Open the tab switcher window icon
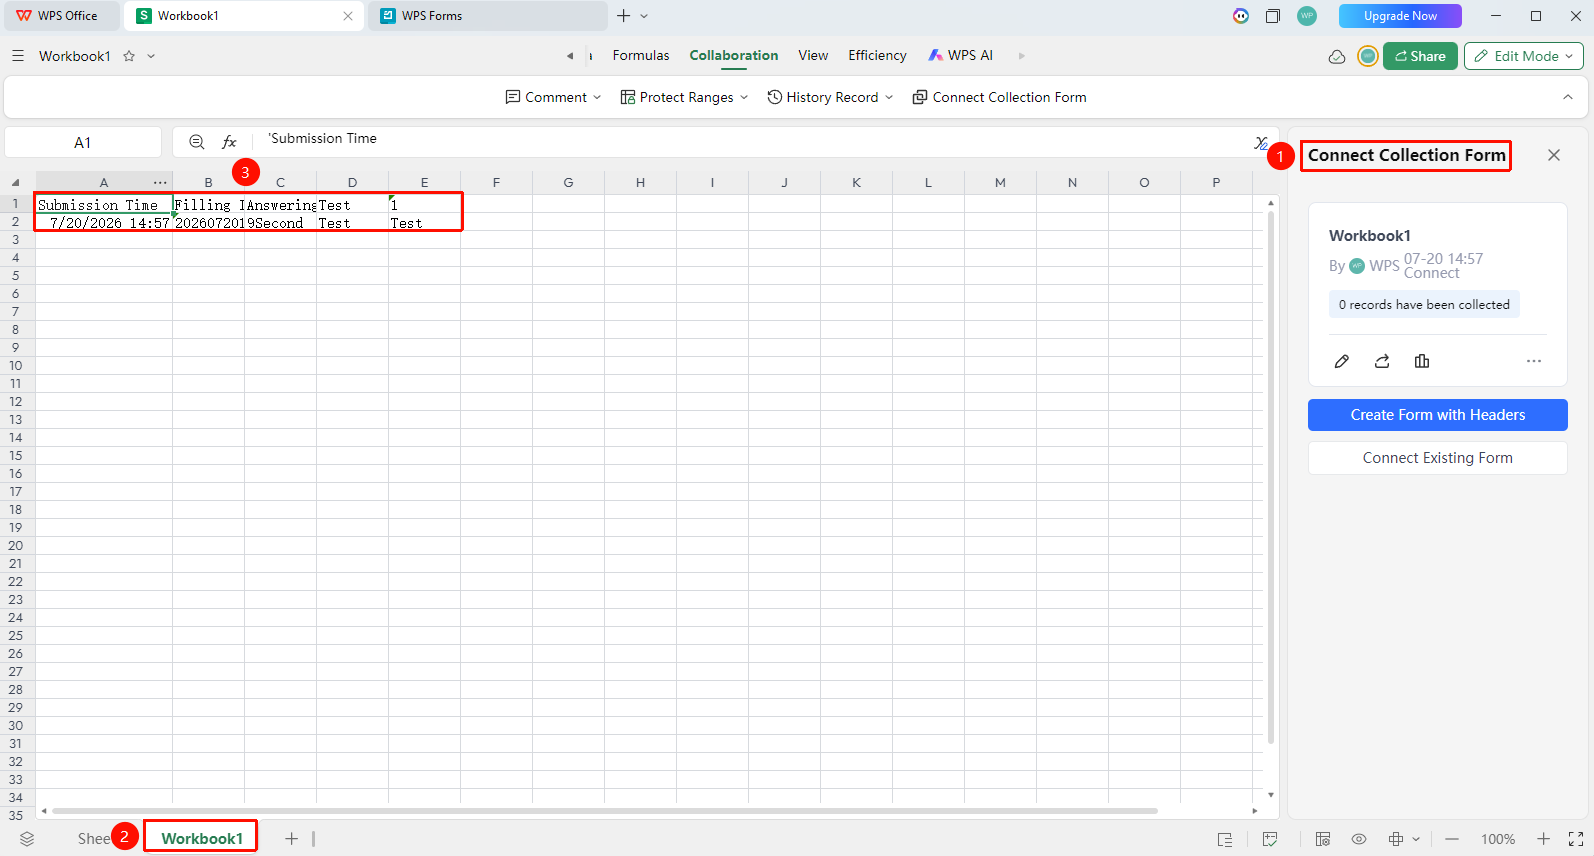 tap(1273, 16)
